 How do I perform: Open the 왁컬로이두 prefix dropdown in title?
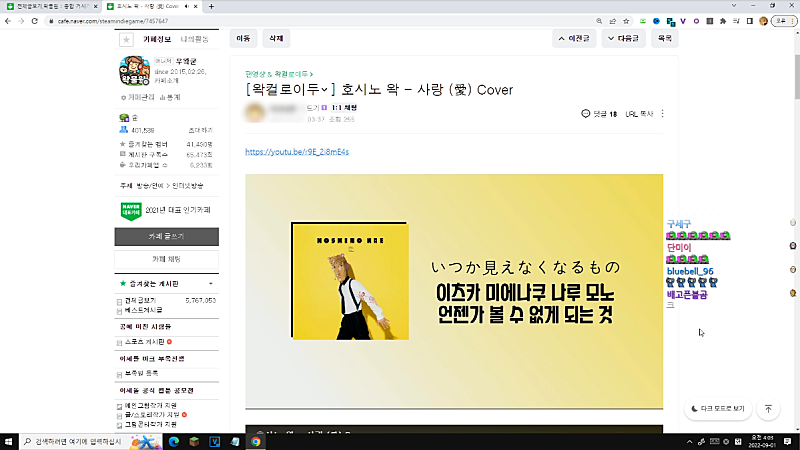pyautogui.click(x=324, y=90)
